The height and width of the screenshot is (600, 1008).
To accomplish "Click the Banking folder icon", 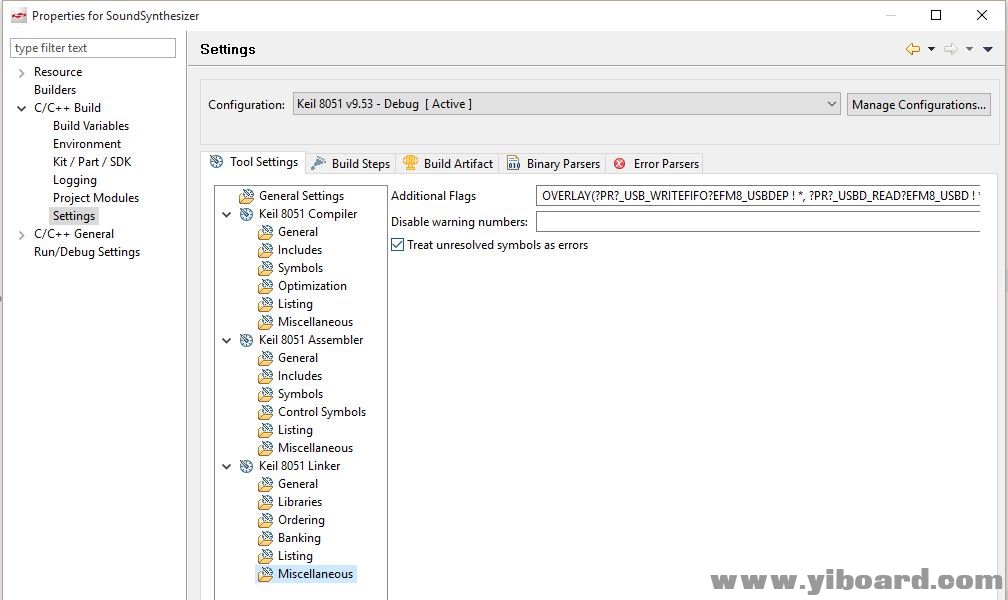I will (x=266, y=538).
